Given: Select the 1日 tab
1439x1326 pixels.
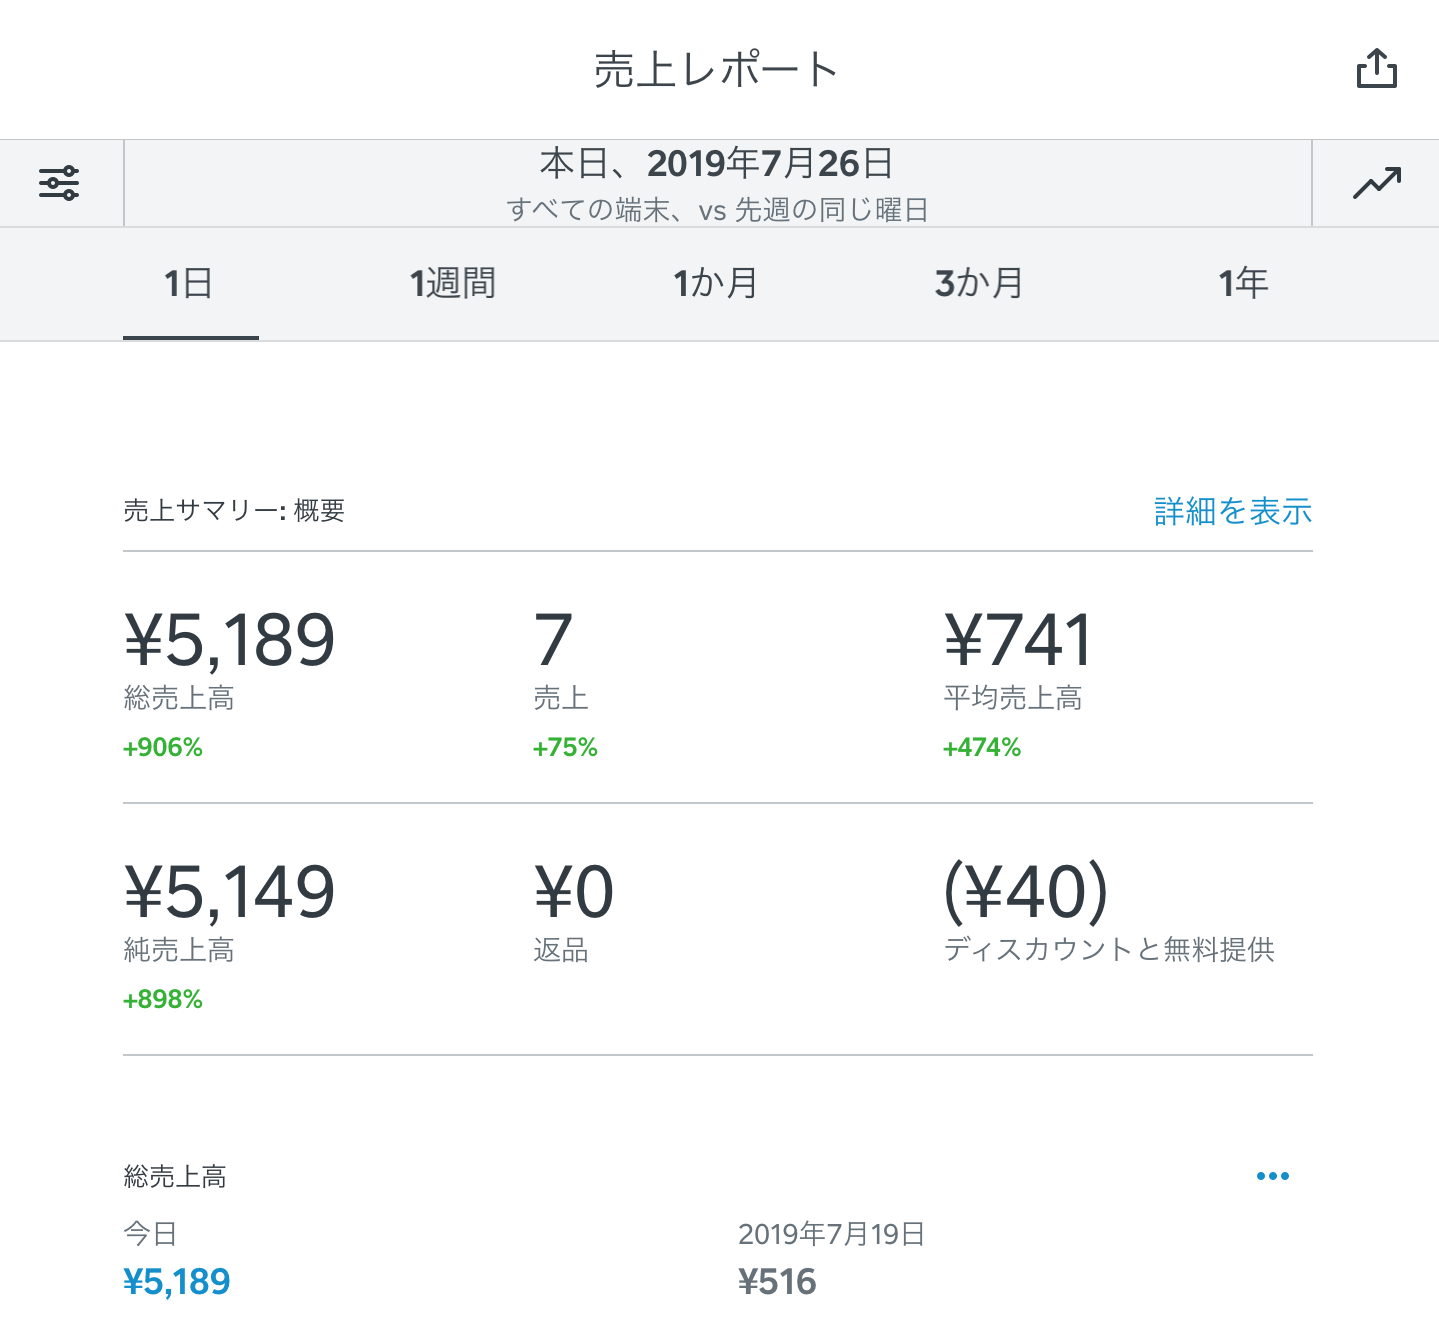Looking at the screenshot, I should tap(190, 283).
